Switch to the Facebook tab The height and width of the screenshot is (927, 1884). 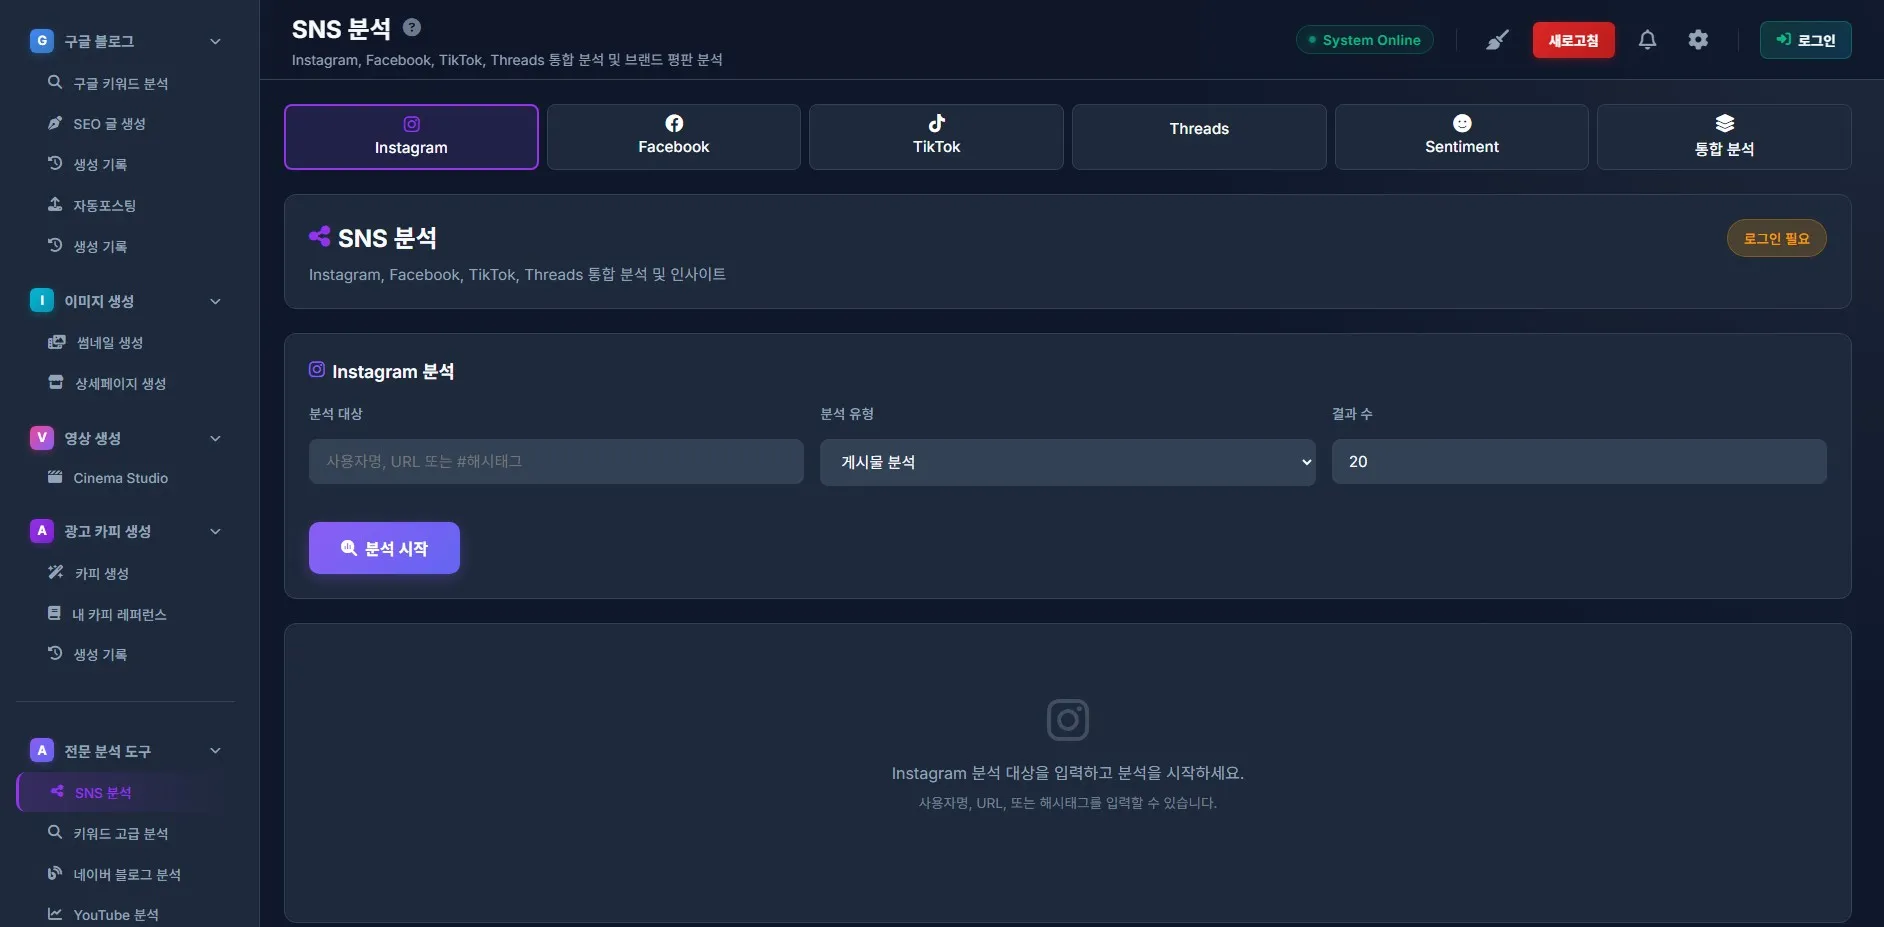674,137
